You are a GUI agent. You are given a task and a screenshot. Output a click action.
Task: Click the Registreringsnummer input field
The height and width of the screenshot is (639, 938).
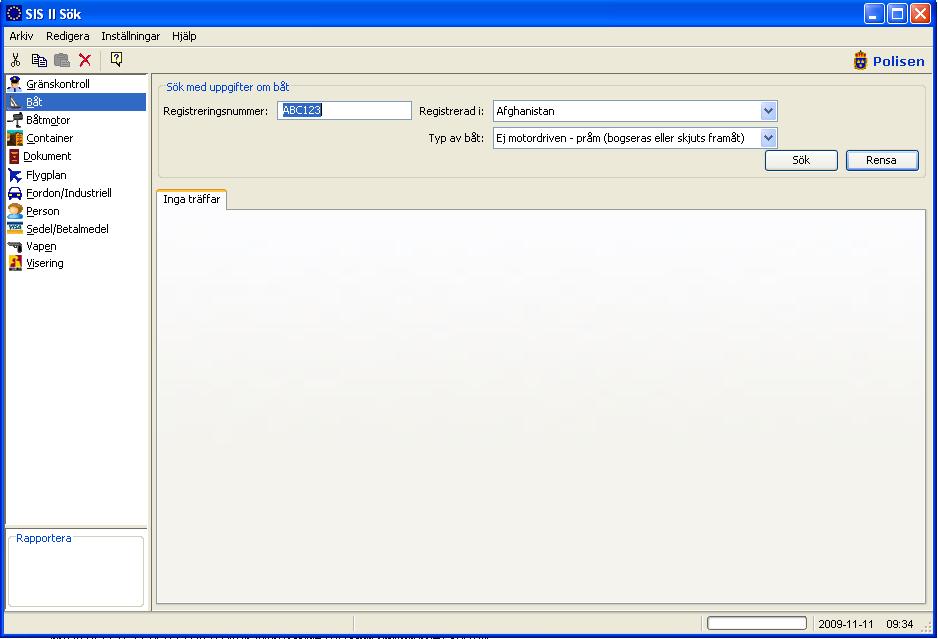(344, 110)
